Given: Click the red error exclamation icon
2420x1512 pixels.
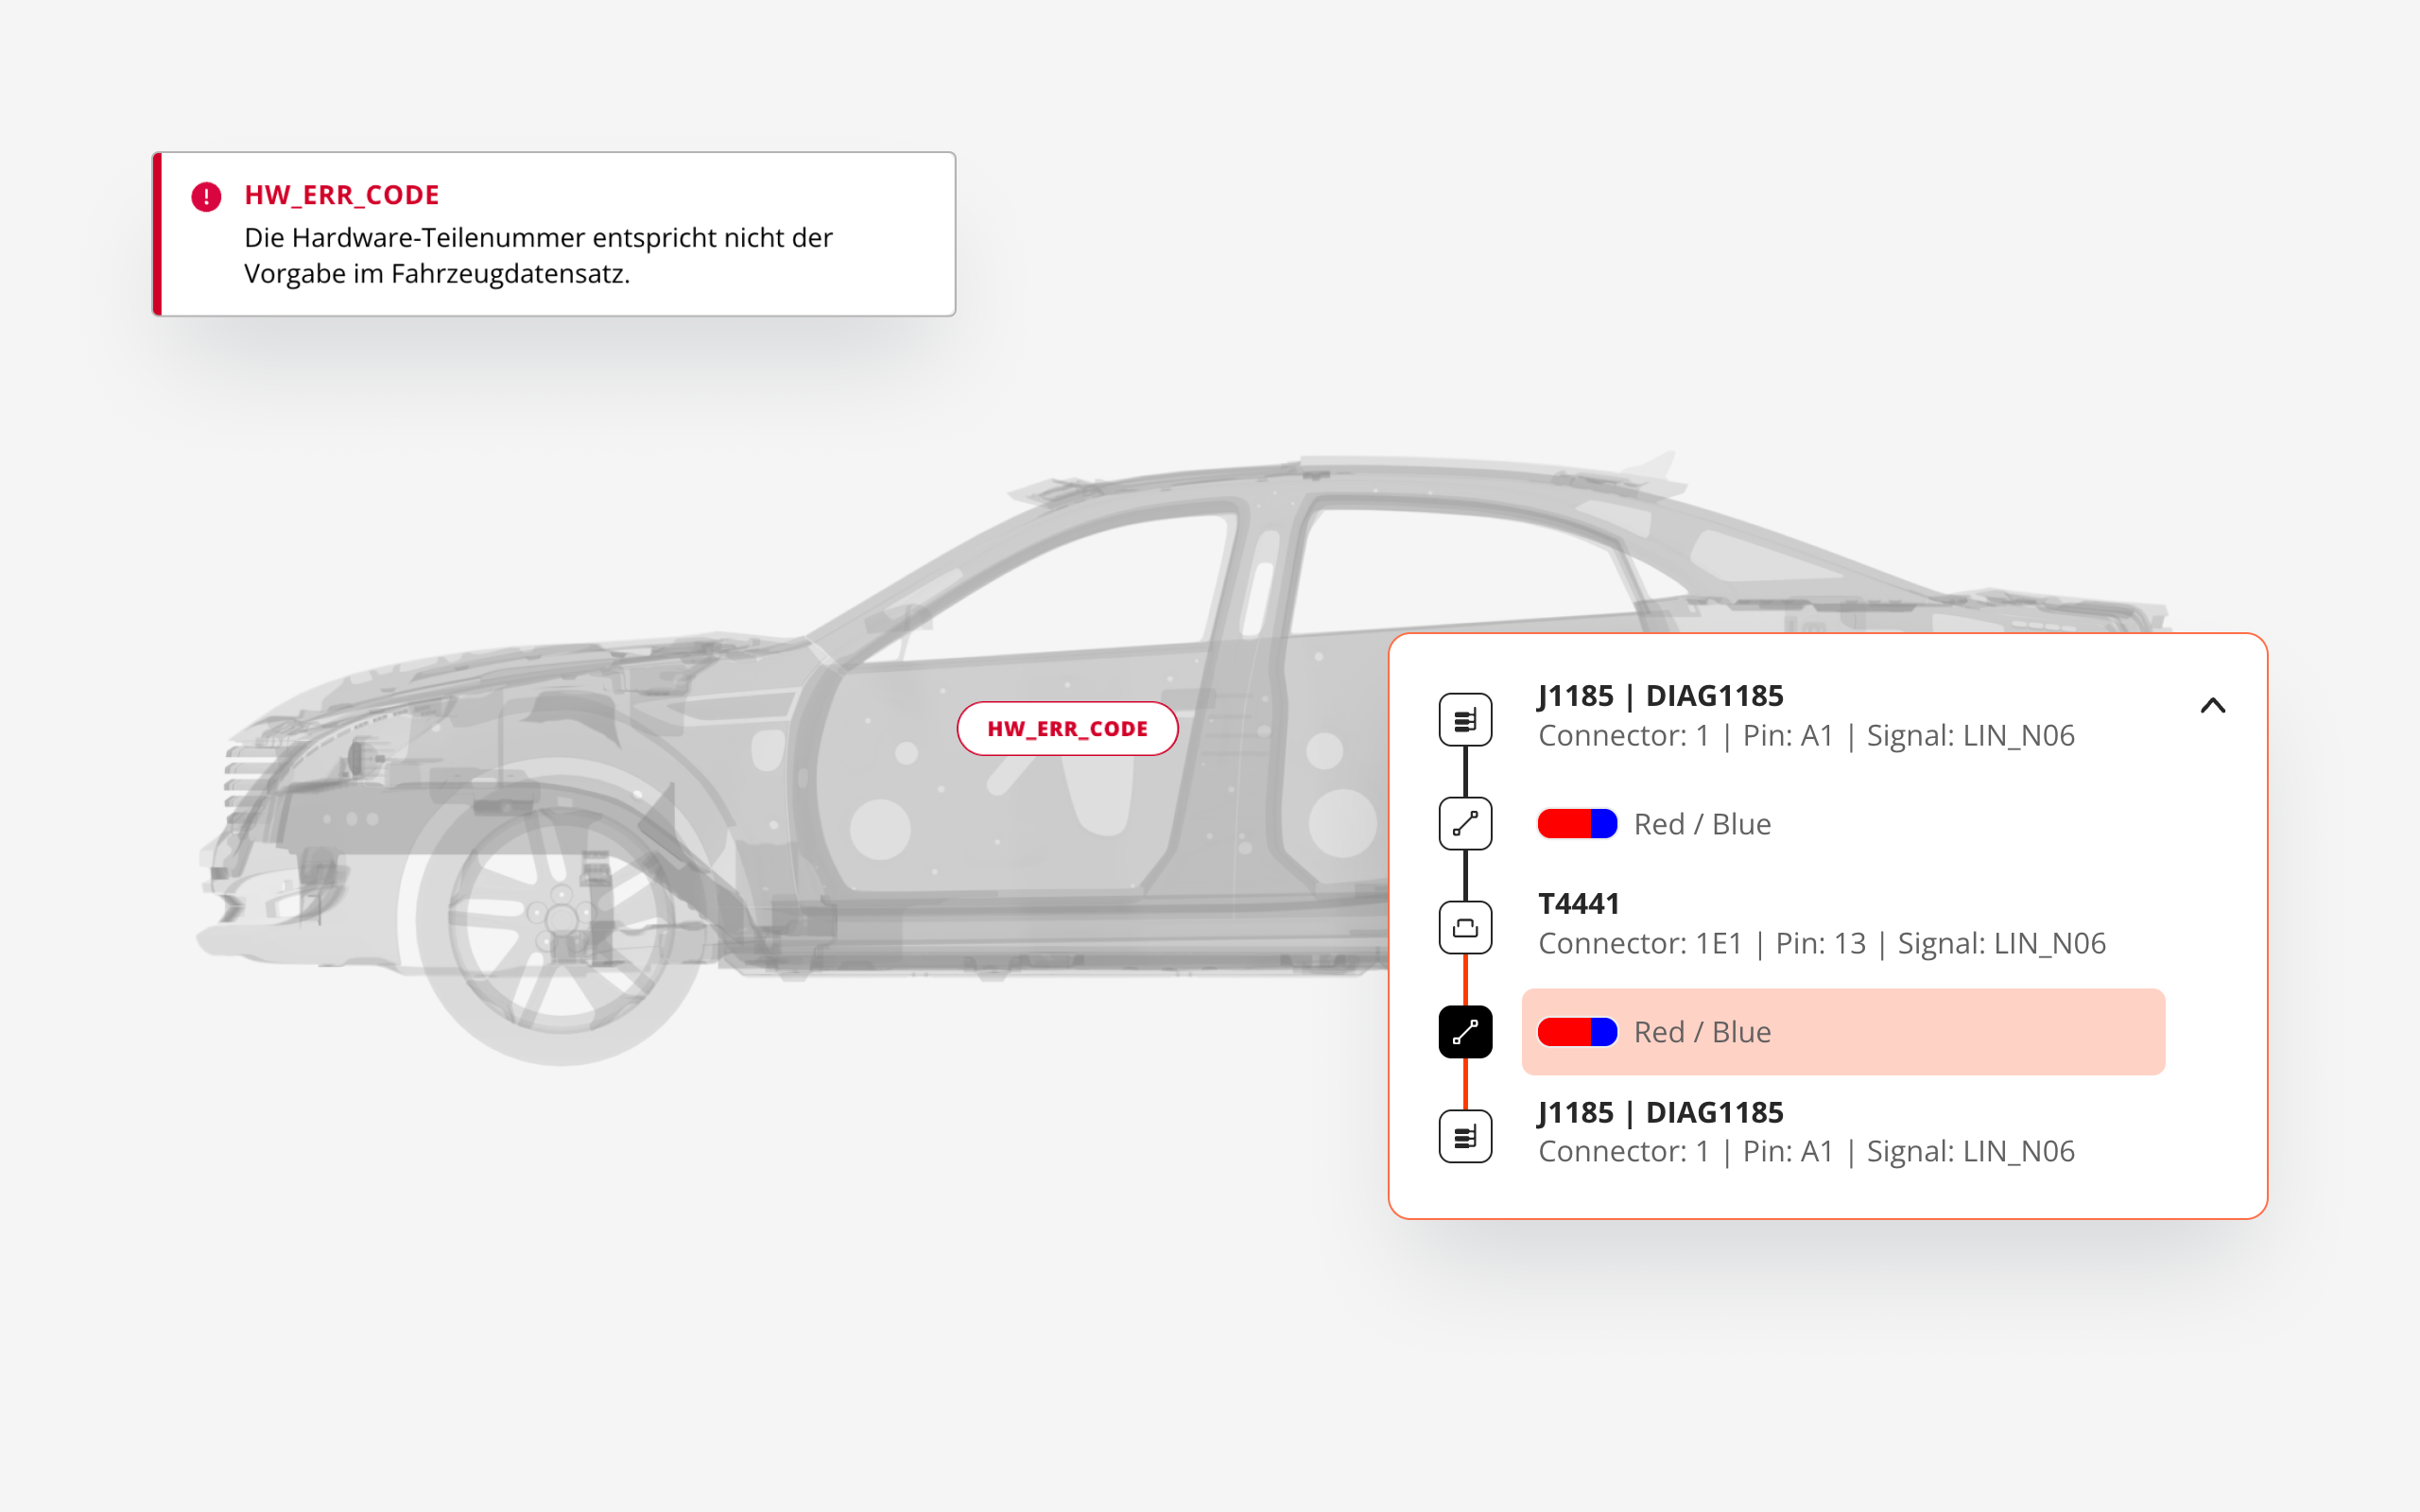Looking at the screenshot, I should click(x=206, y=196).
